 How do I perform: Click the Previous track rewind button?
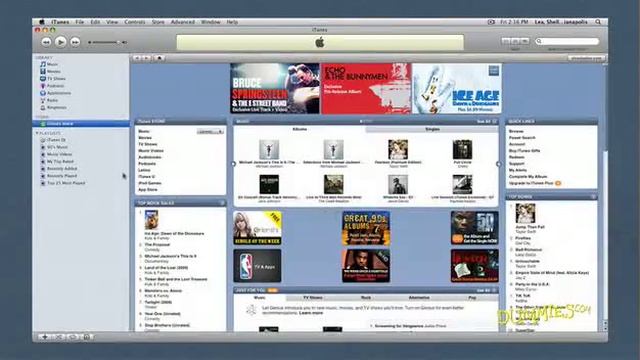[46, 42]
